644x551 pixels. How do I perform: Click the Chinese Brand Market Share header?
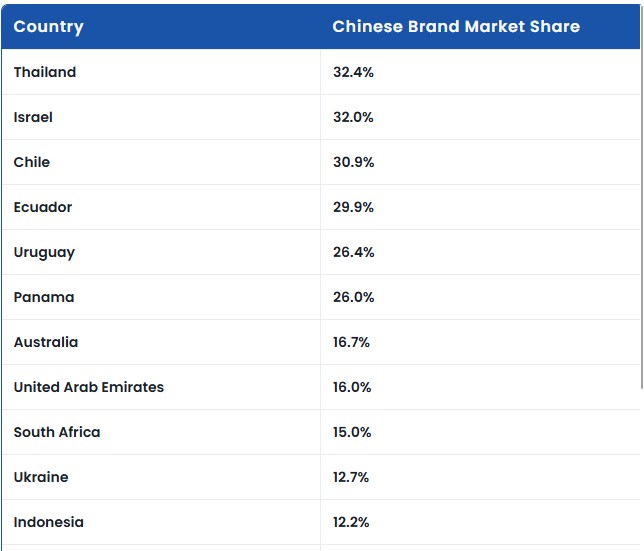[x=456, y=26]
